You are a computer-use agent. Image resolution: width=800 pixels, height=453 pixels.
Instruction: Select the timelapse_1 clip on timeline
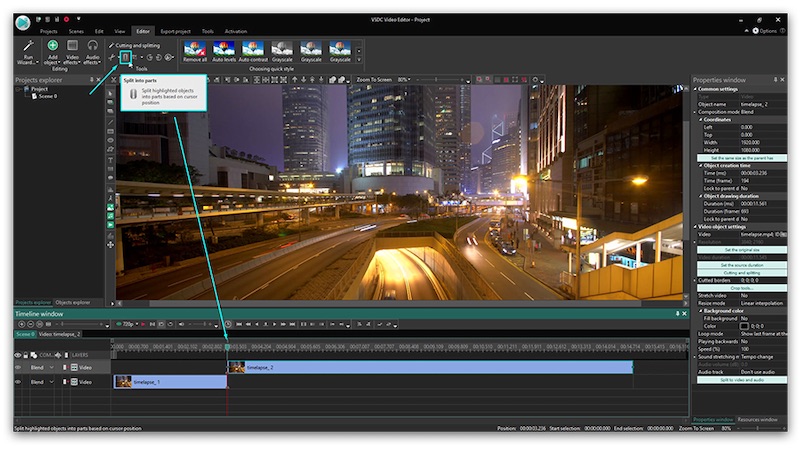click(170, 382)
